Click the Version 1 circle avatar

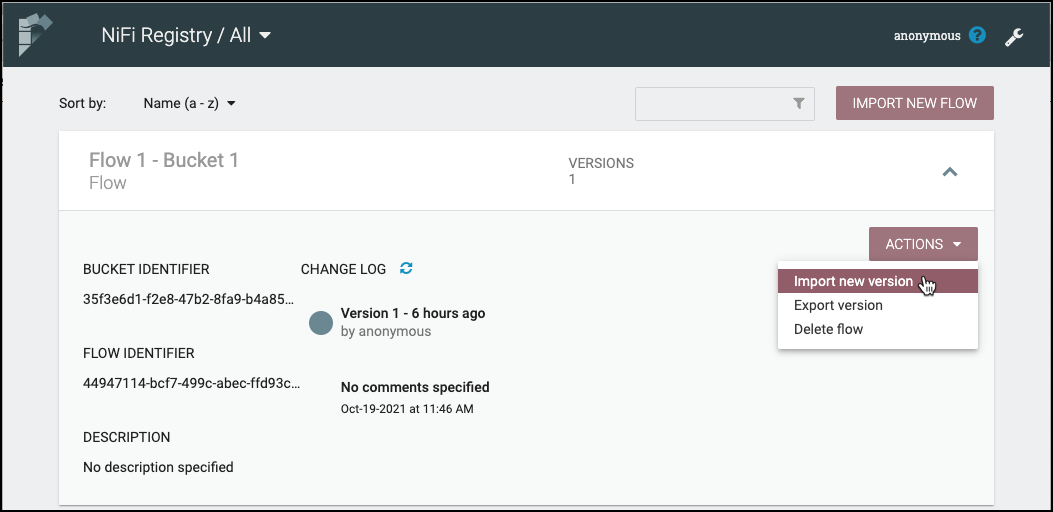point(320,322)
